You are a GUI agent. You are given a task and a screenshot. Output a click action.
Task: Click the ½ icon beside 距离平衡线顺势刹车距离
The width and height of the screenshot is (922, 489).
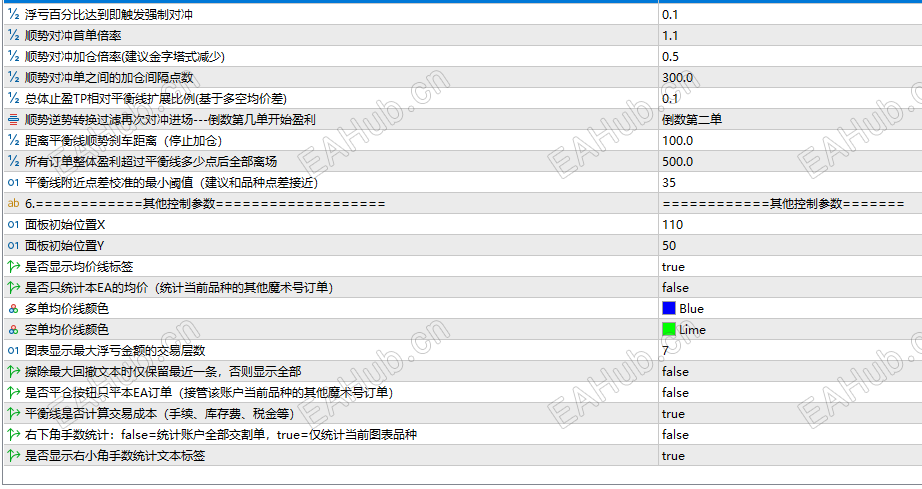[x=14, y=140]
